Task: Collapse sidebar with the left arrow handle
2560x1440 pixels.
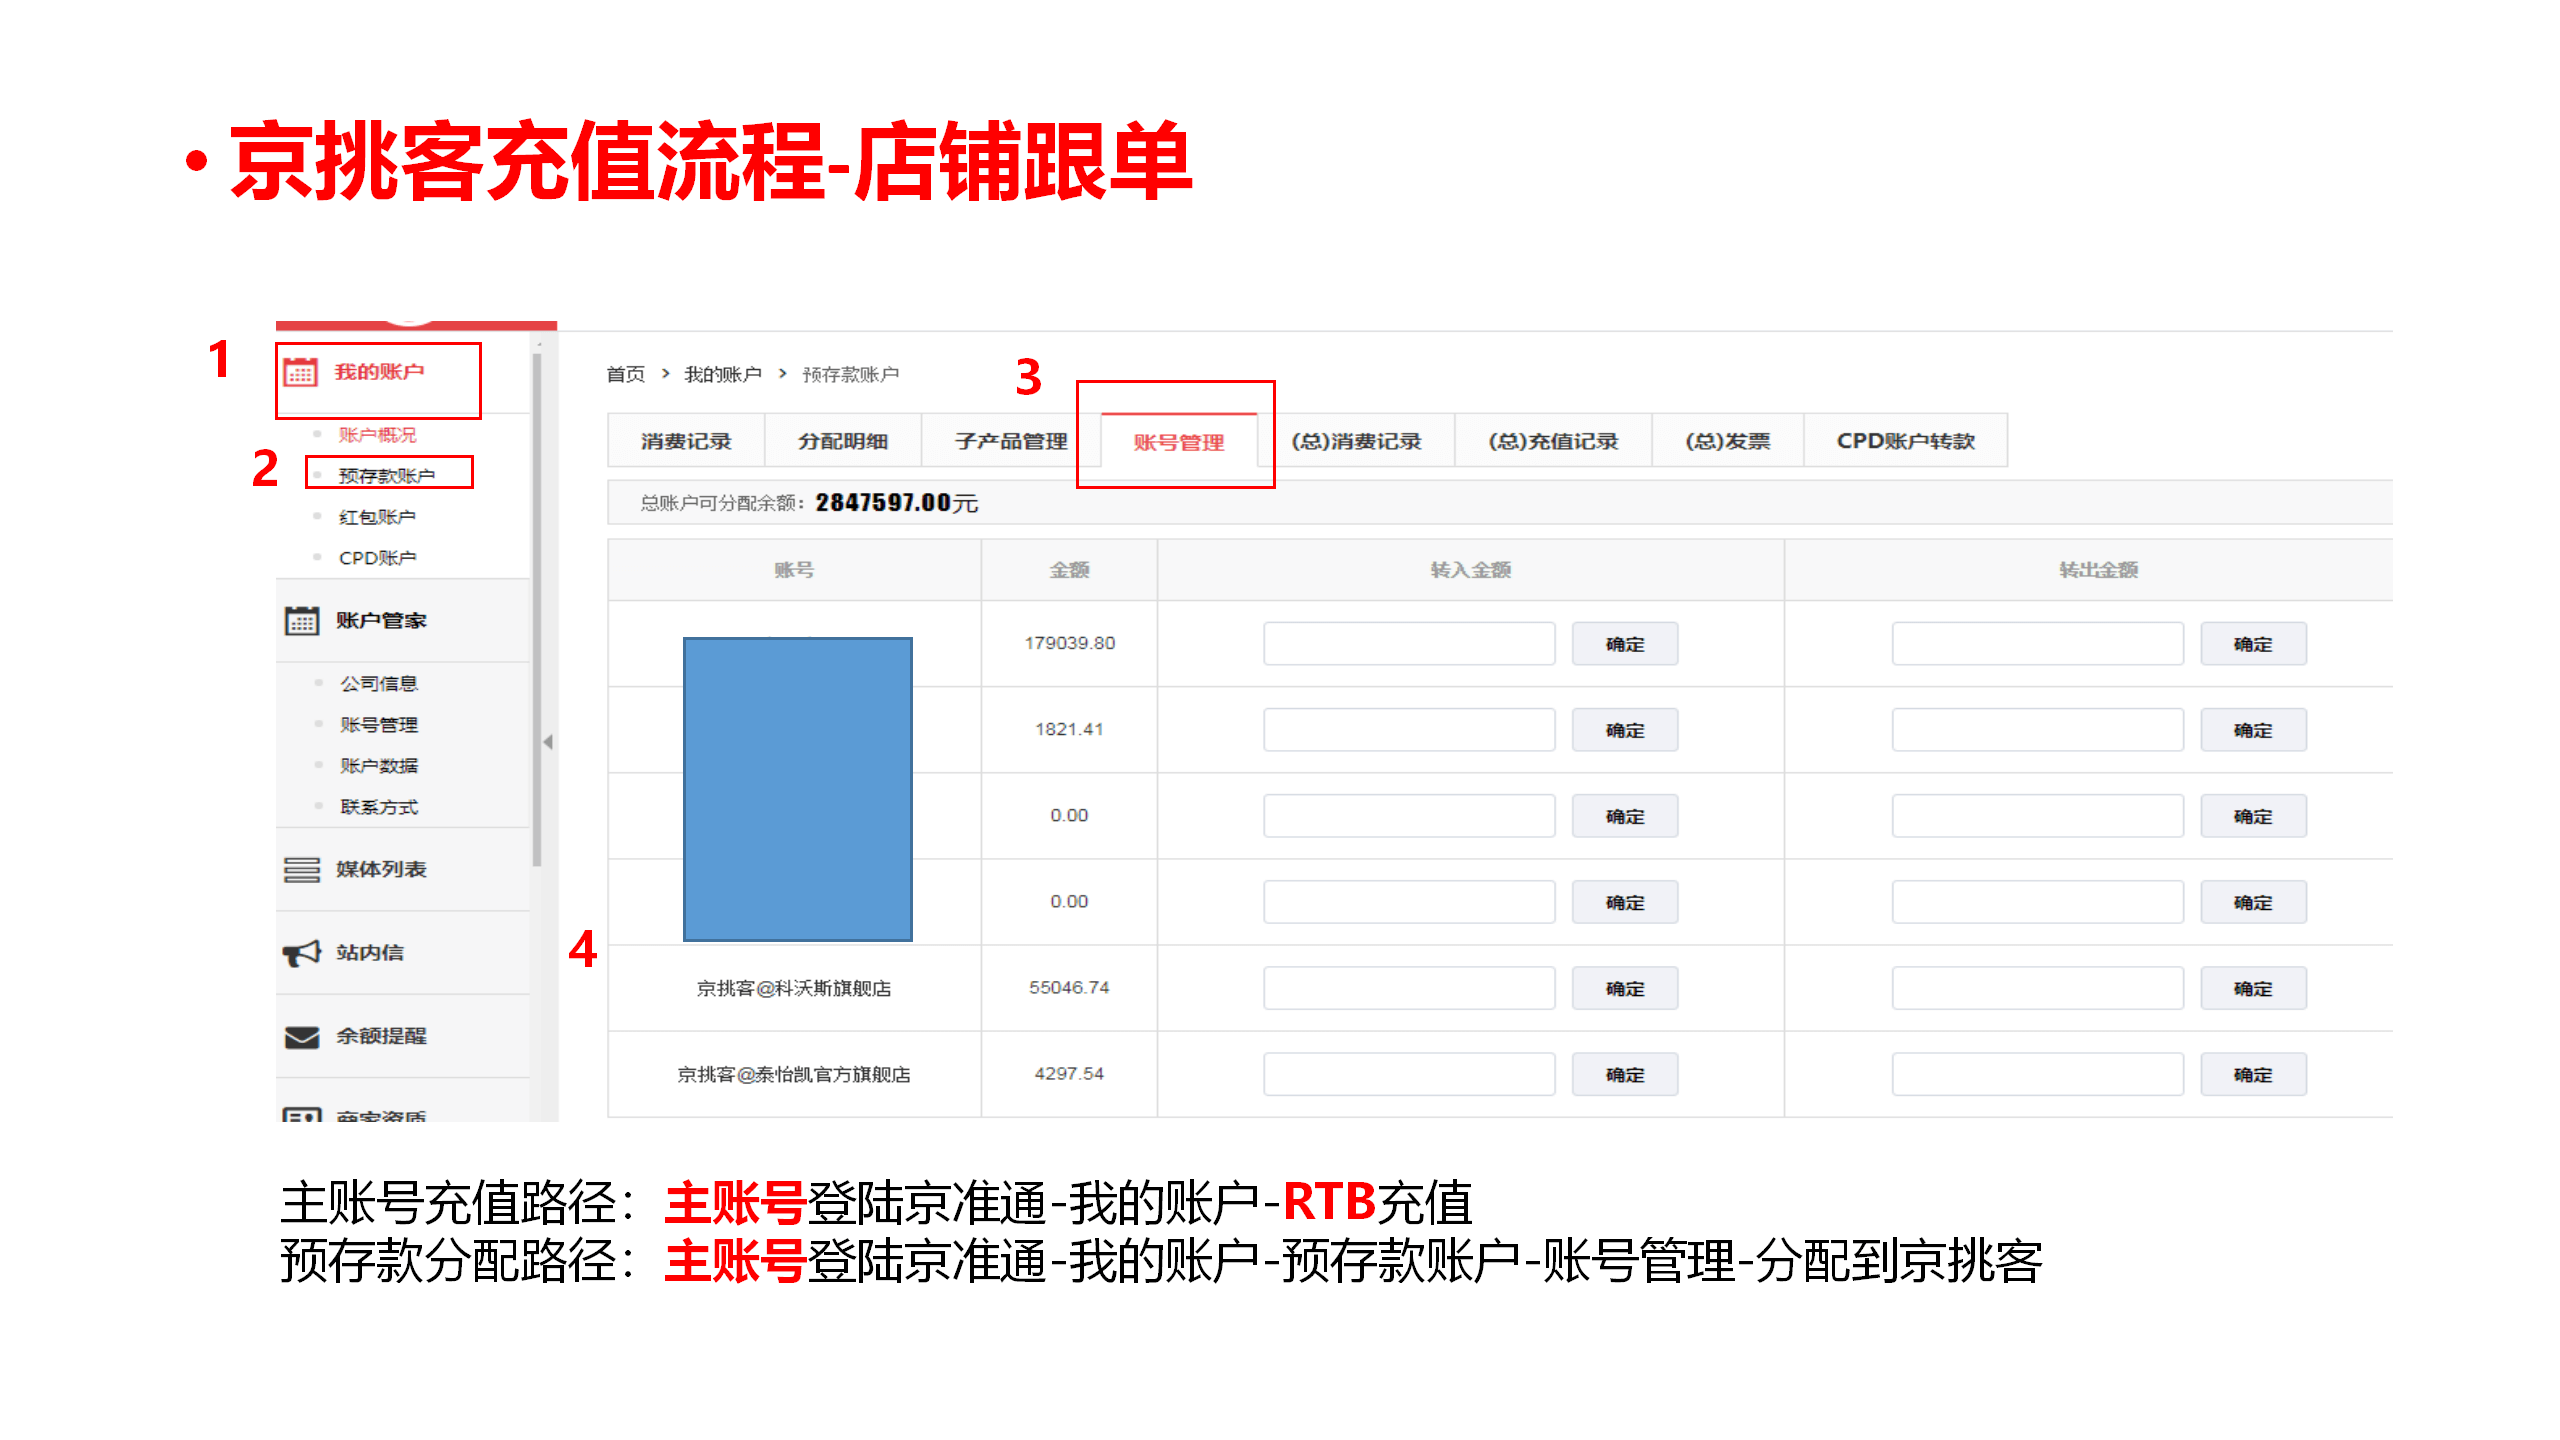Action: (x=548, y=742)
